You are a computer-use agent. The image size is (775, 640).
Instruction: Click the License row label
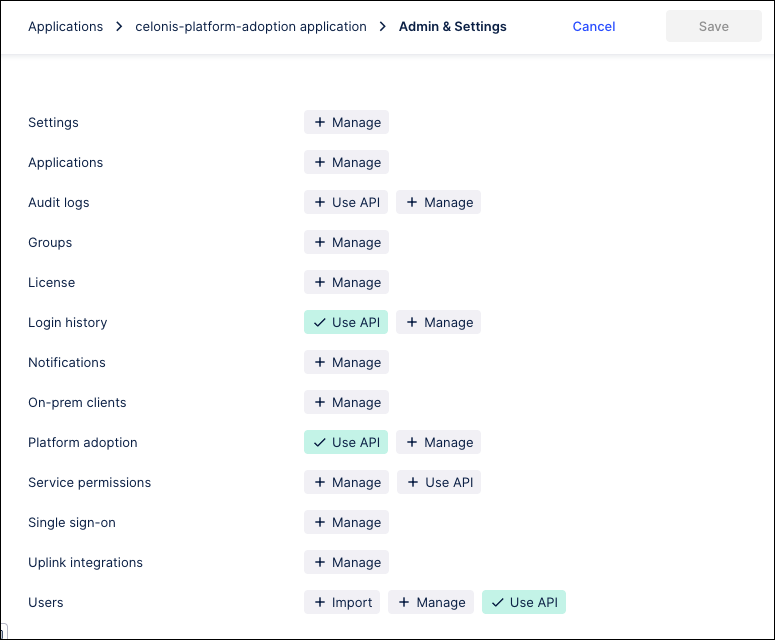51,282
